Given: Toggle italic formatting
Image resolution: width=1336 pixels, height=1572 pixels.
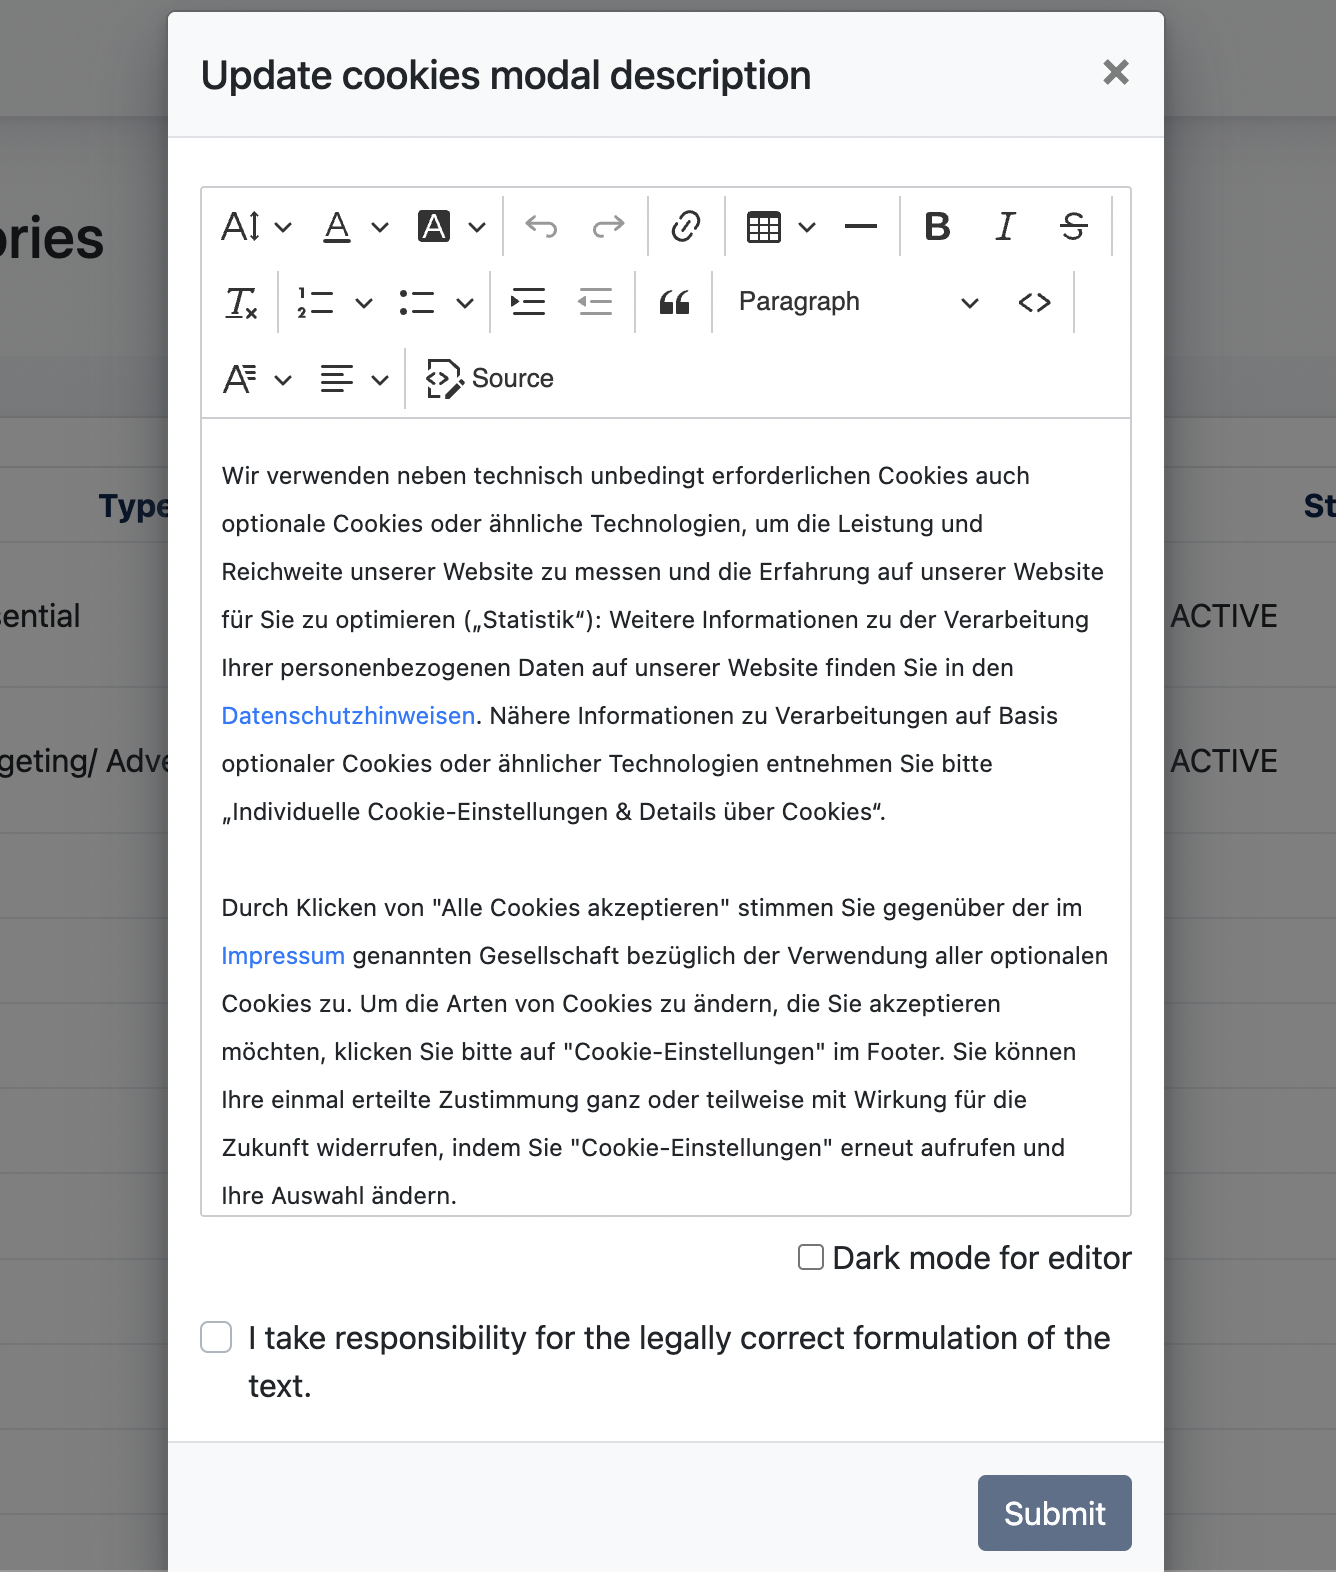Looking at the screenshot, I should tap(1006, 227).
